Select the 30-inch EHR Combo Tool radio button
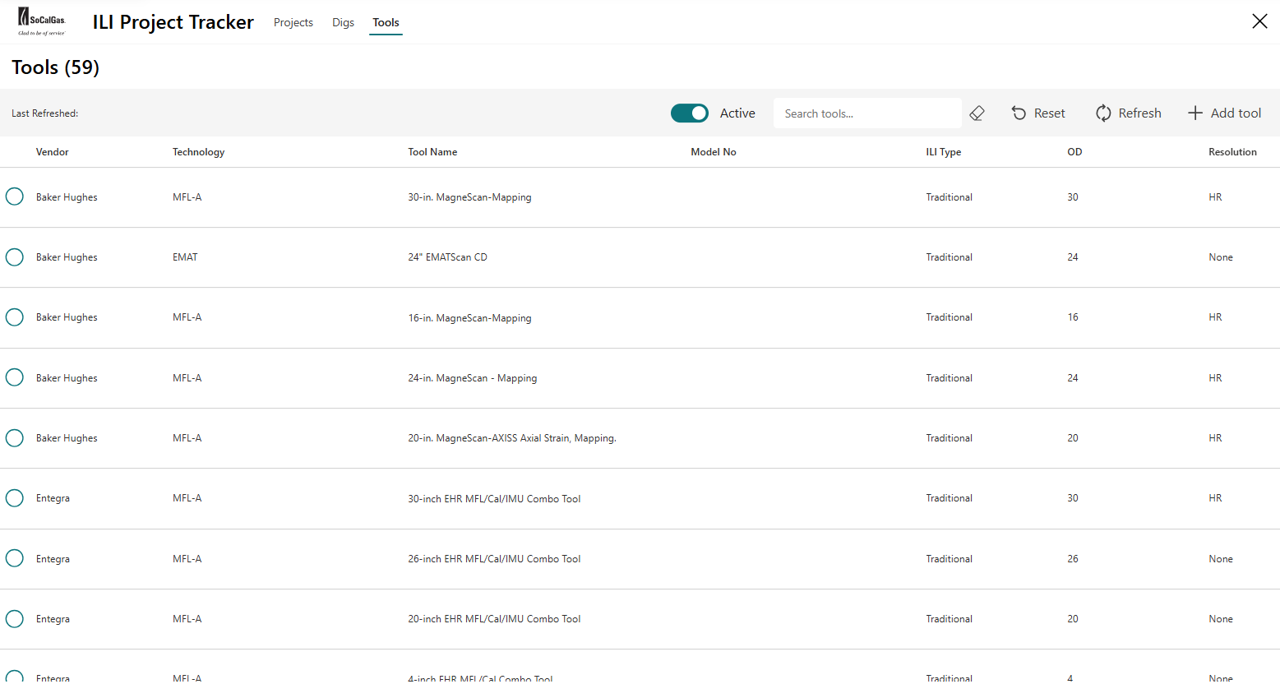This screenshot has width=1280, height=684. [14, 498]
